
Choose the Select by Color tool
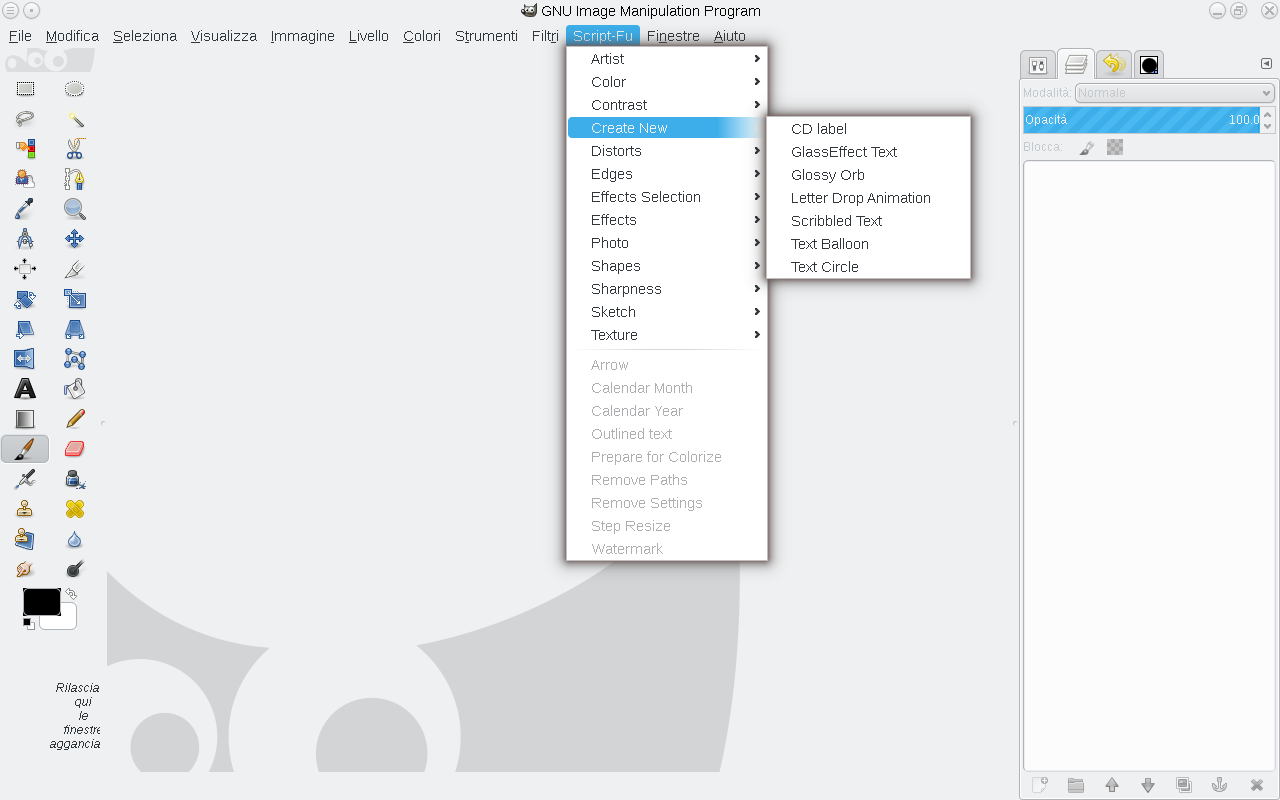pos(25,149)
